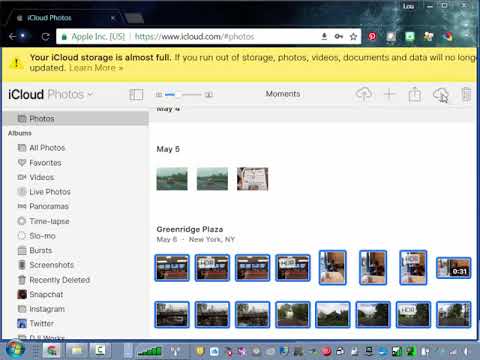The height and width of the screenshot is (360, 480).
Task: Click the bookmark star icon in address bar
Action: coord(353,36)
